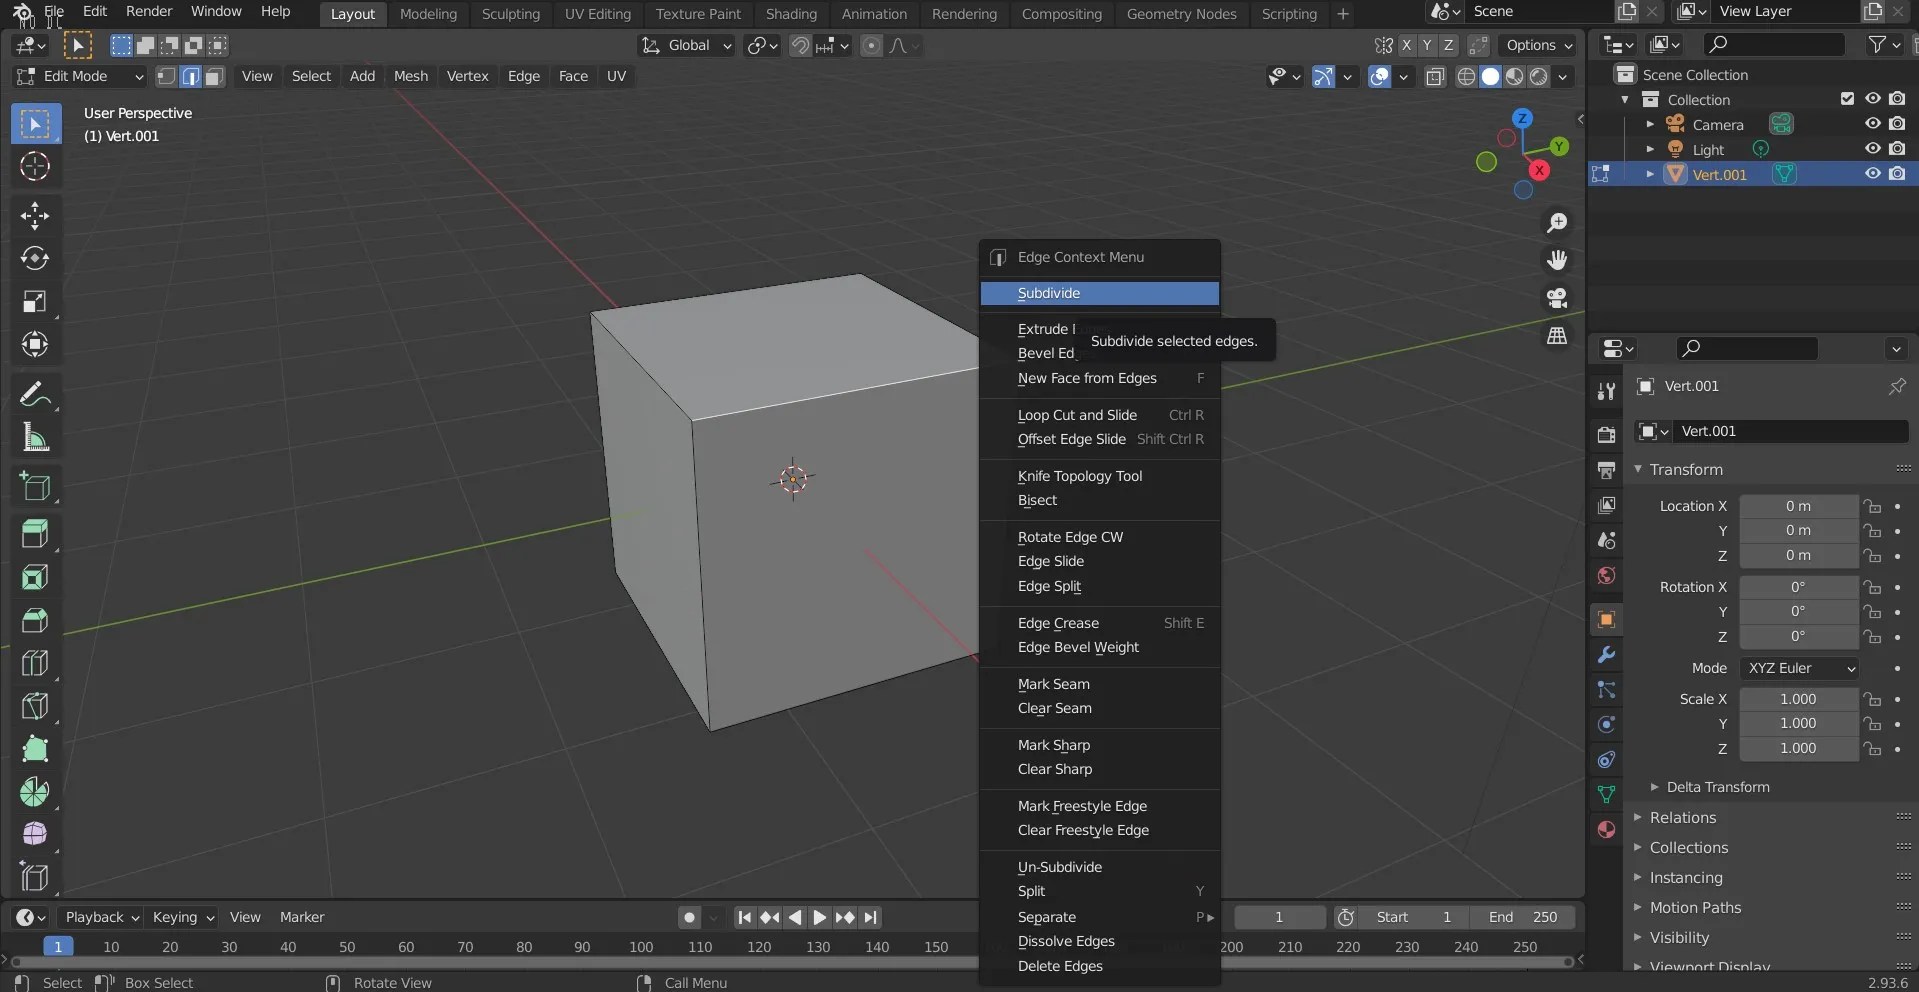1919x992 pixels.
Task: Switch to the Material properties tab
Action: (1605, 831)
